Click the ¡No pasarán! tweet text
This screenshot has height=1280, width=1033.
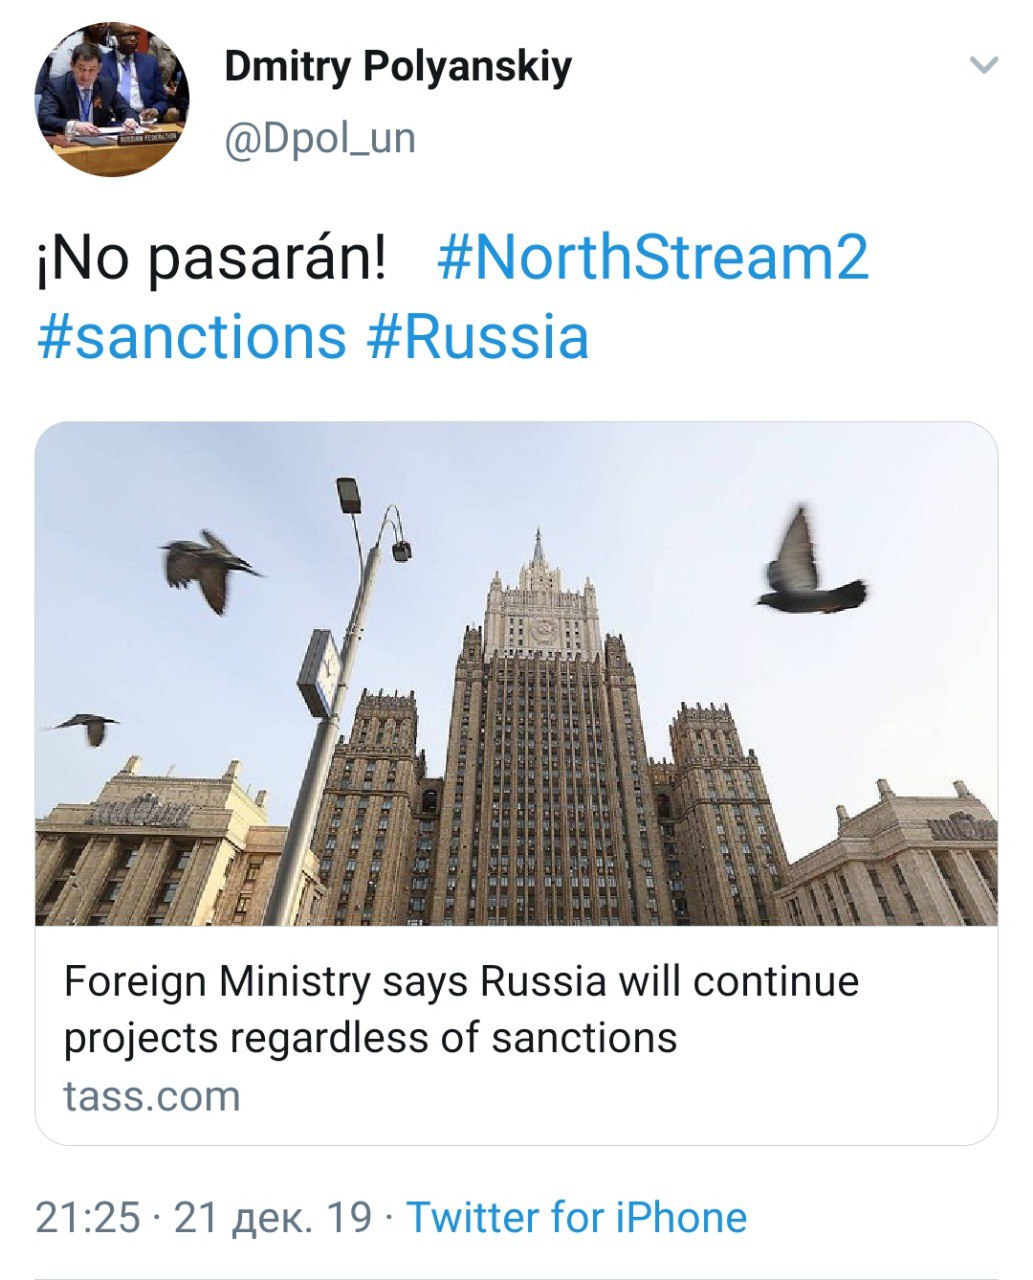[x=211, y=258]
